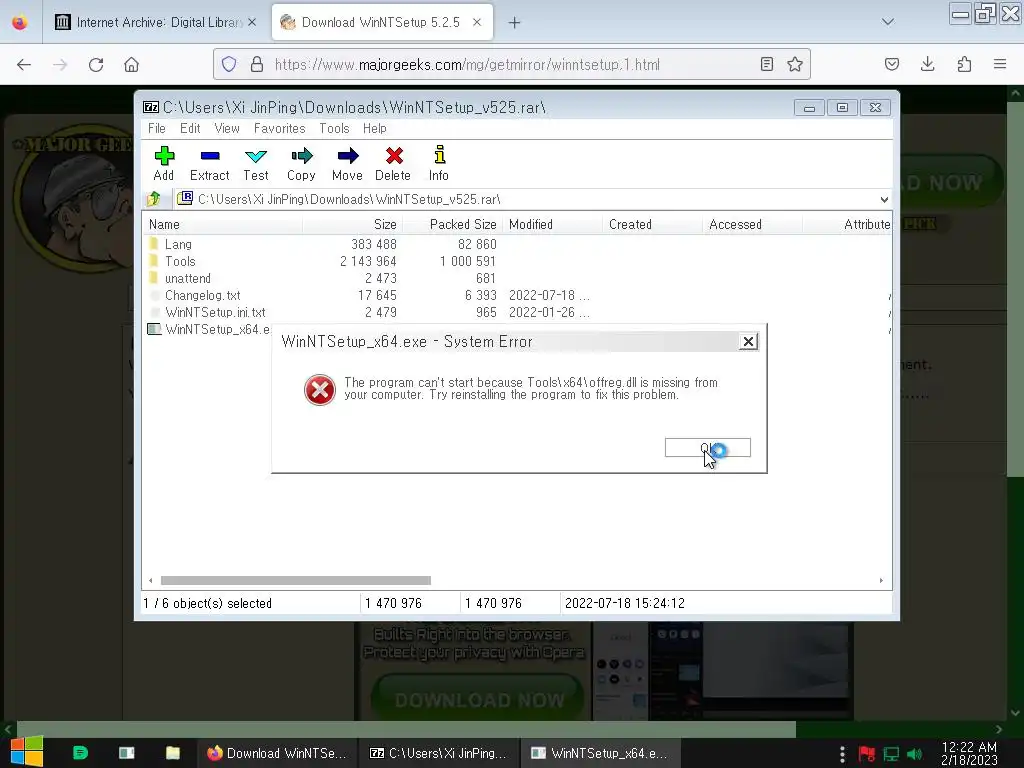Image resolution: width=1024 pixels, height=768 pixels.
Task: Open the File menu in 7-Zip
Action: pos(157,128)
